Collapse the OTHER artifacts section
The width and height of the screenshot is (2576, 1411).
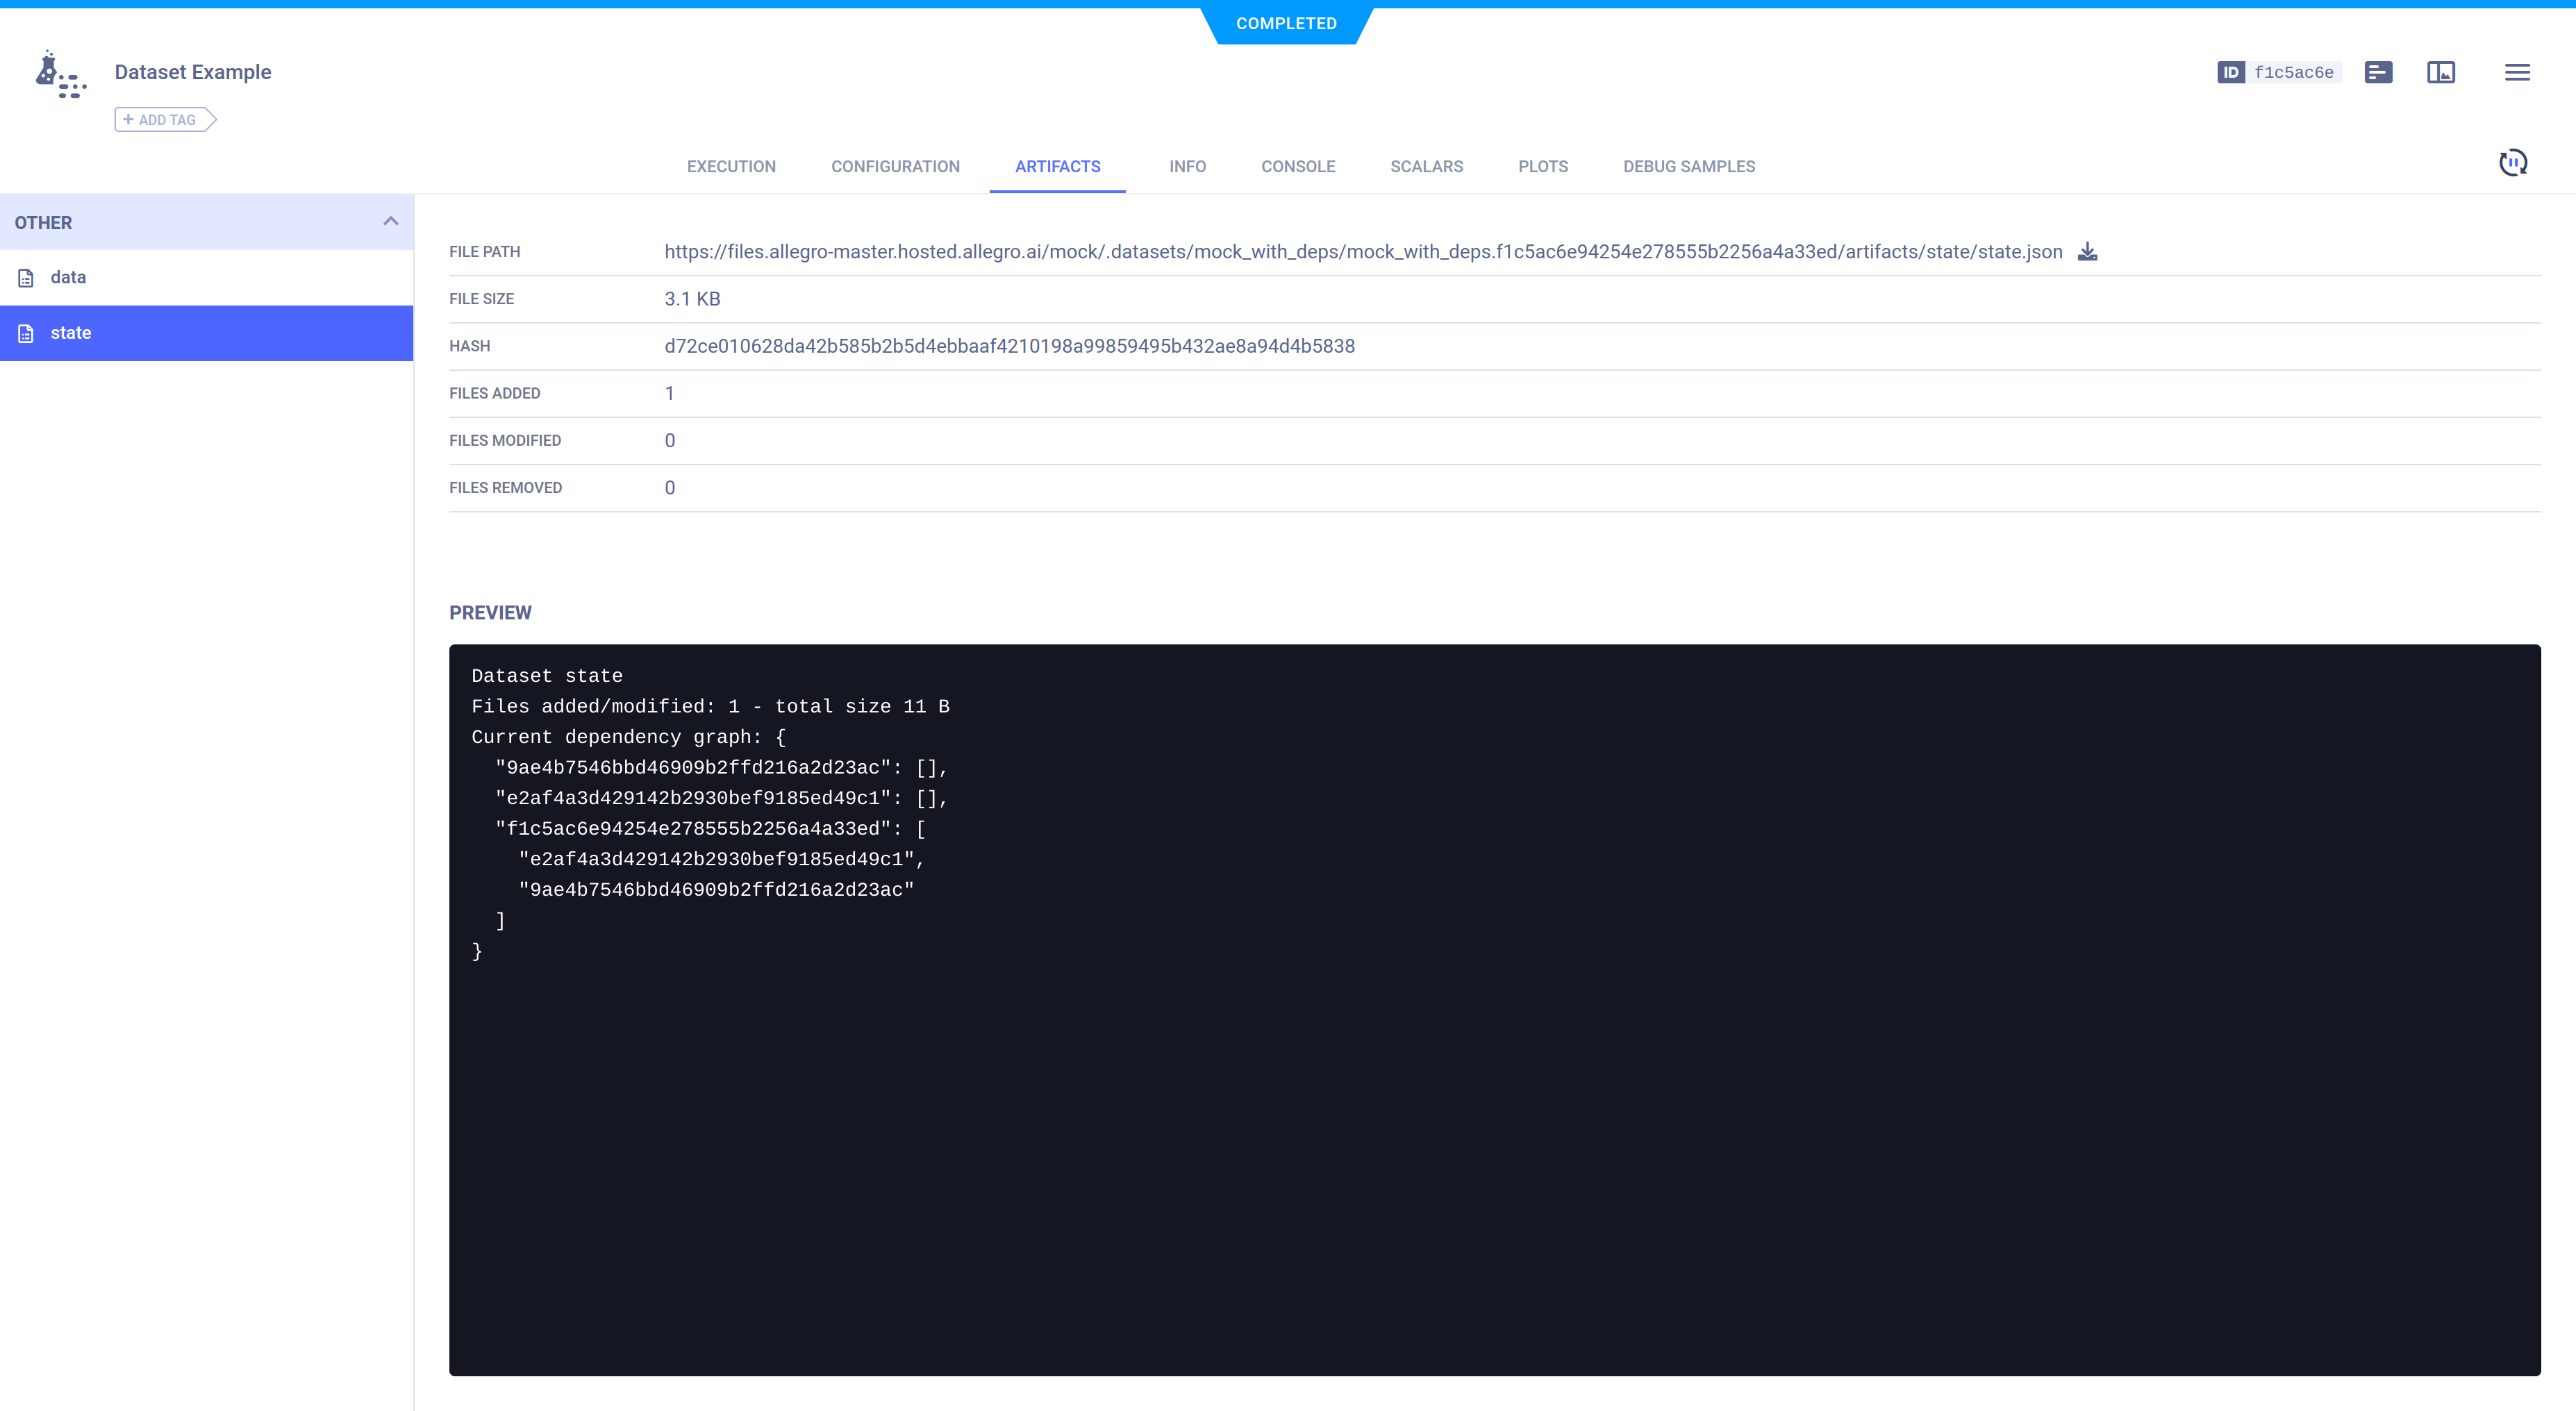[390, 221]
